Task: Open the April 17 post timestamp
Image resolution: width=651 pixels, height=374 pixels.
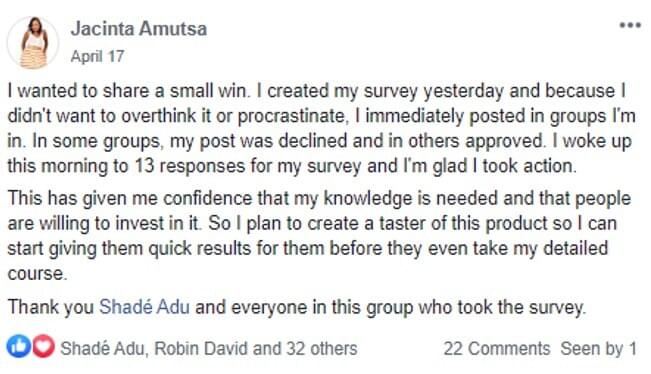Action: (98, 56)
